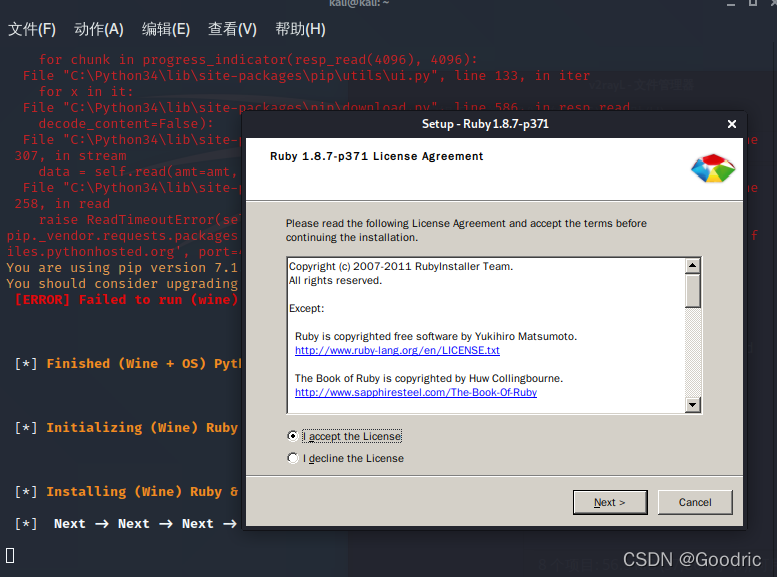Click the terminal cursor block

point(10,555)
